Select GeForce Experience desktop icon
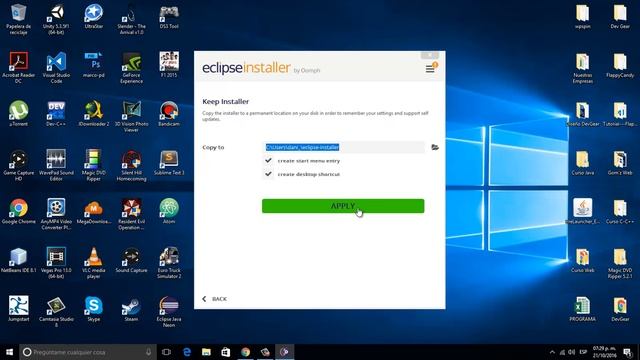Image resolution: width=640 pixels, height=360 pixels. [x=131, y=68]
